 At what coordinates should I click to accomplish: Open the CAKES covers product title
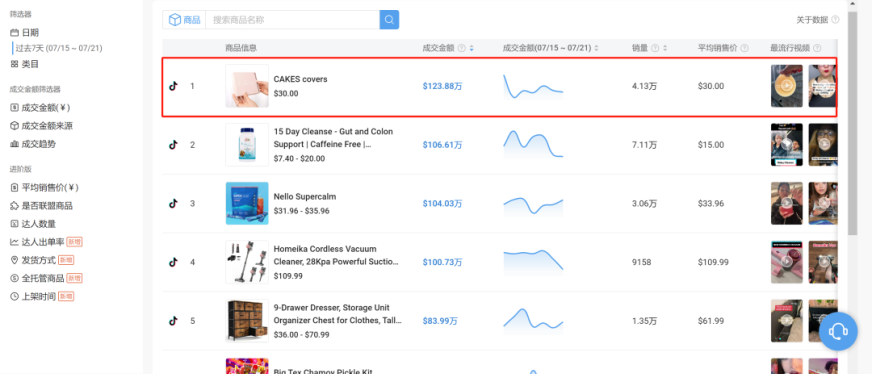tap(300, 79)
